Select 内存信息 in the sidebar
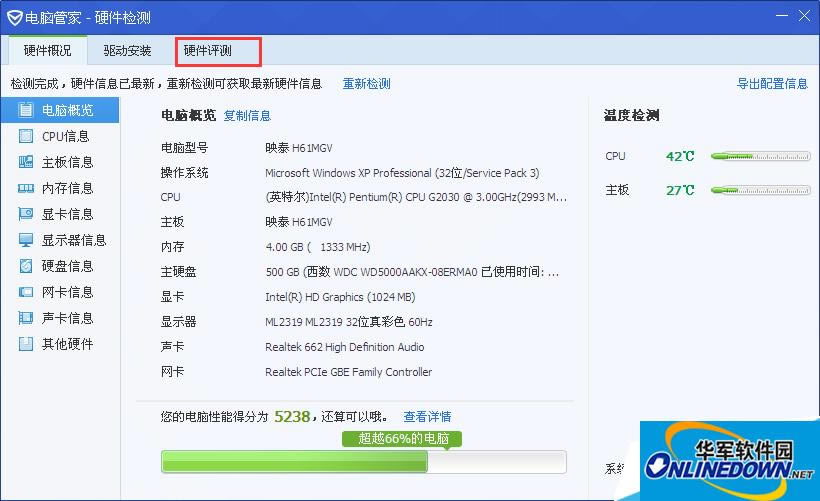The image size is (820, 501). click(x=60, y=188)
